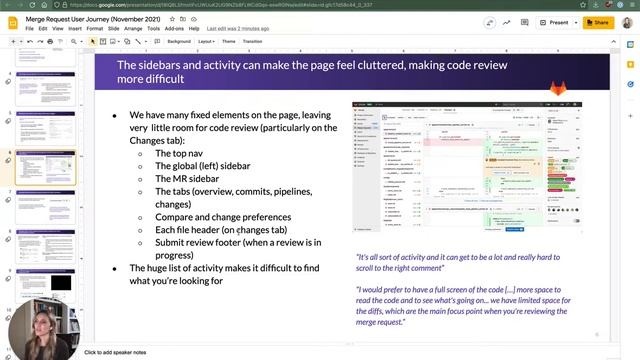The height and width of the screenshot is (360, 640).
Task: Open the Keep side panel icon
Action: (631, 64)
